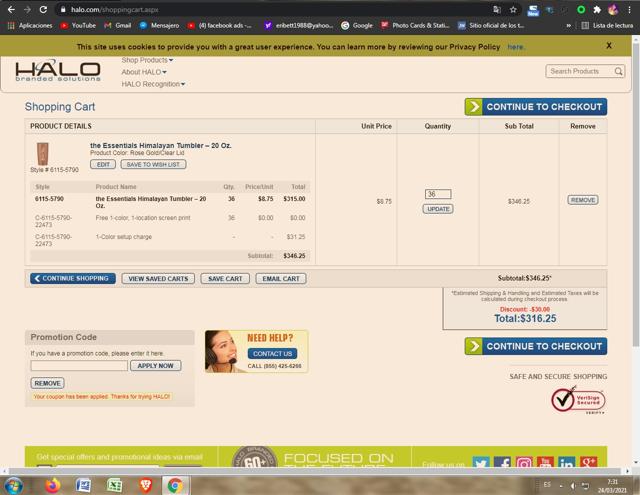The width and height of the screenshot is (640, 495).
Task: Expand the Shop Products menu
Action: click(x=147, y=60)
